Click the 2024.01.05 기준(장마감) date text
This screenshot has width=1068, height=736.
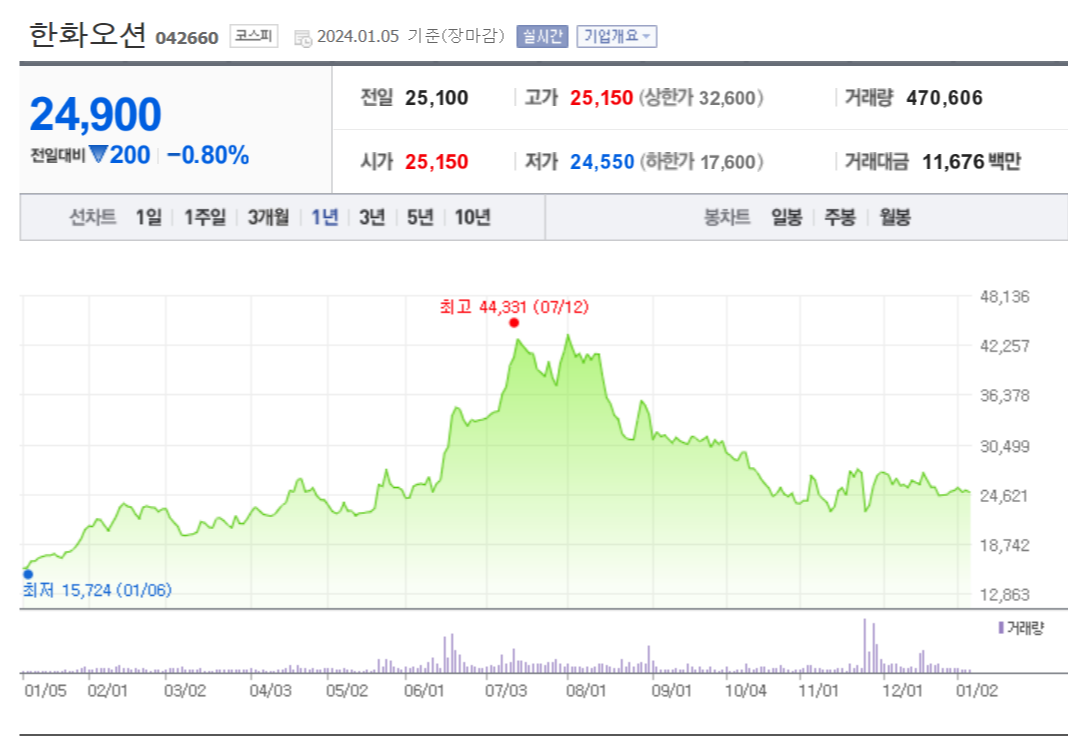(411, 36)
